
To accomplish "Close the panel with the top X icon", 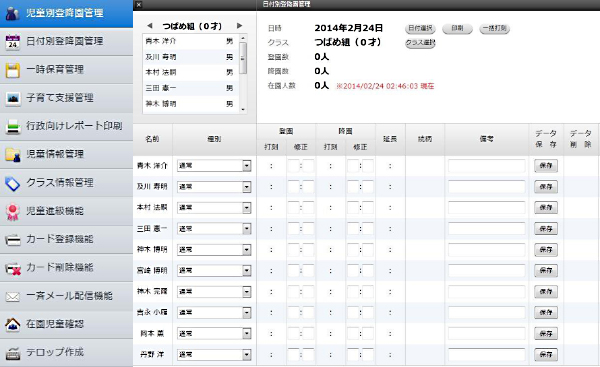I will (139, 5).
